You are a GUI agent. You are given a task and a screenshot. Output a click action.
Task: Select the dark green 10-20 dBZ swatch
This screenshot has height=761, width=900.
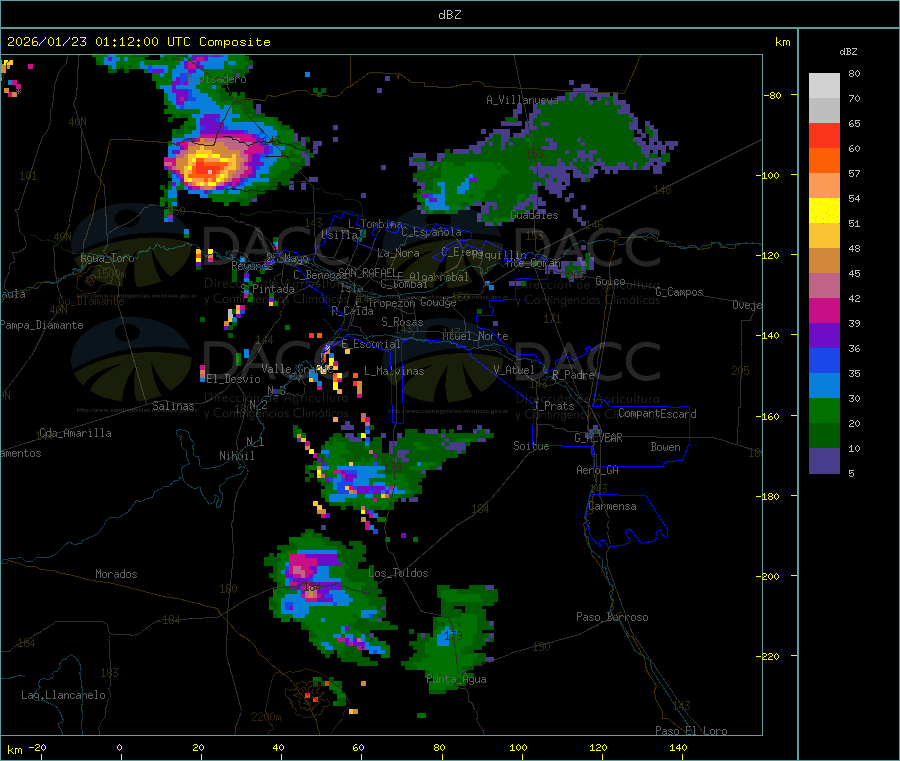pyautogui.click(x=824, y=436)
